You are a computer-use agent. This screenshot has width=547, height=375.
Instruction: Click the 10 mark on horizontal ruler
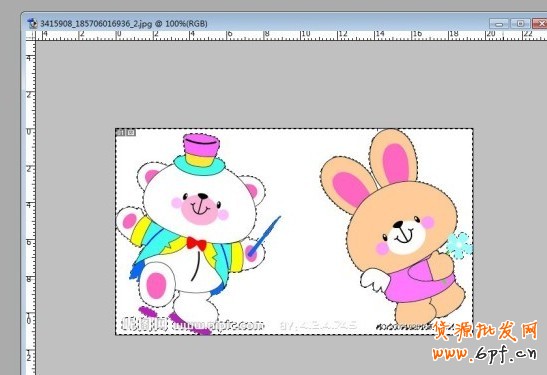pyautogui.click(x=305, y=34)
